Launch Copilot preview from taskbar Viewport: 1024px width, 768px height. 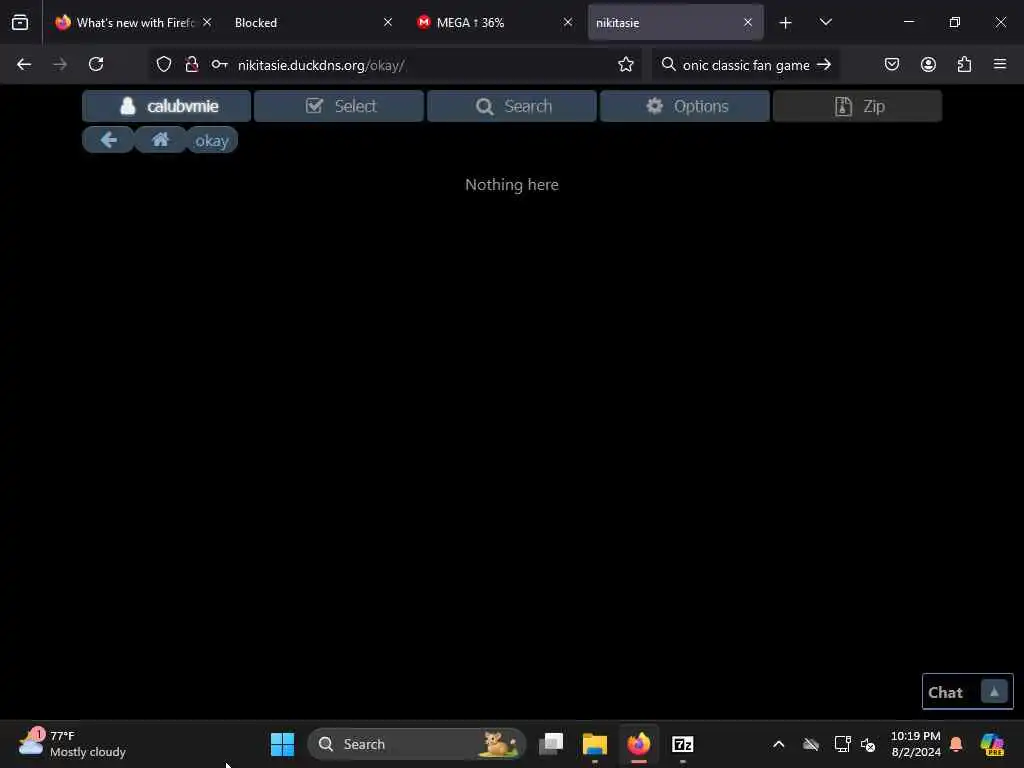(x=993, y=744)
